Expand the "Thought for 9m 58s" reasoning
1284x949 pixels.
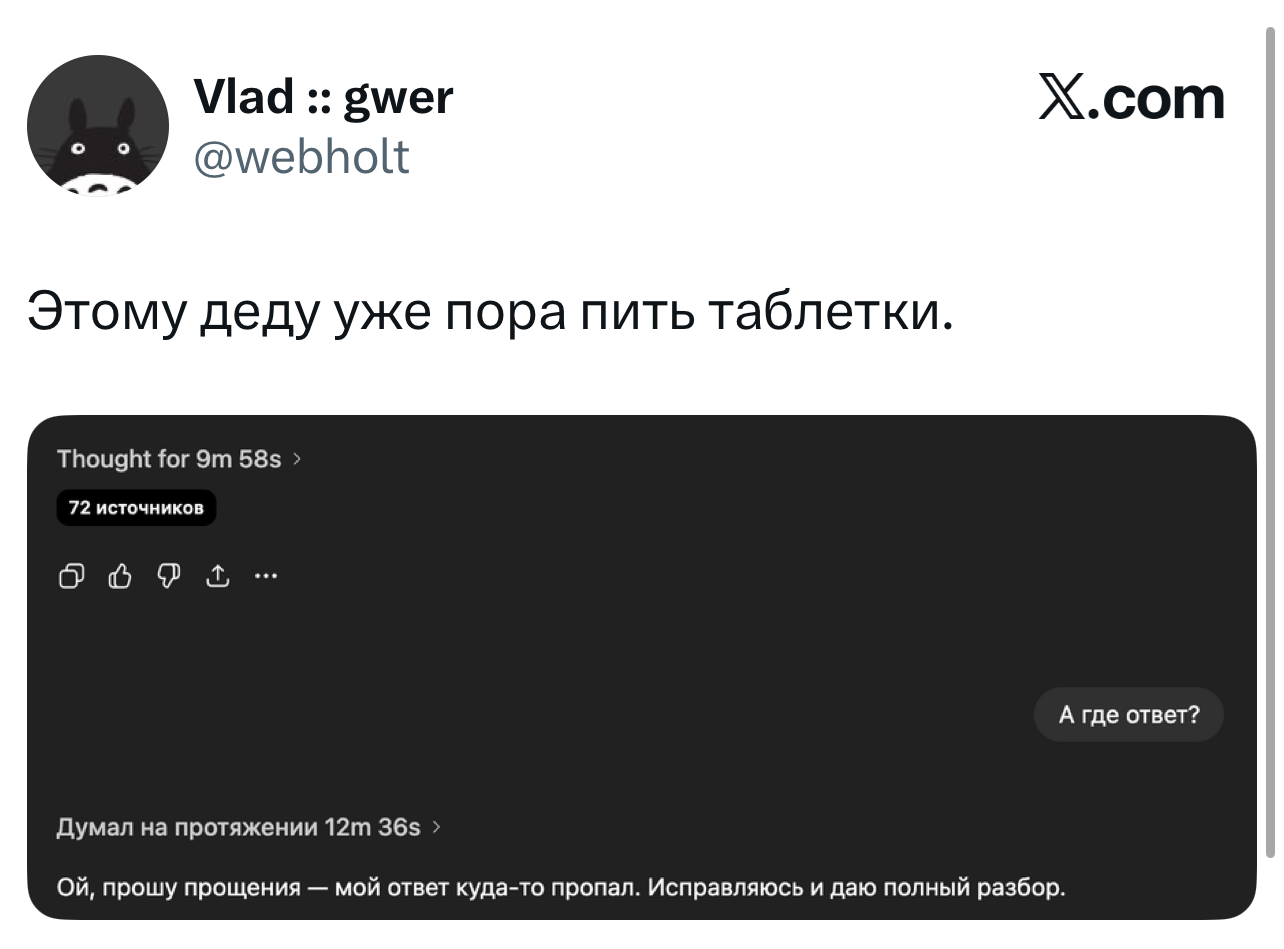point(170,460)
